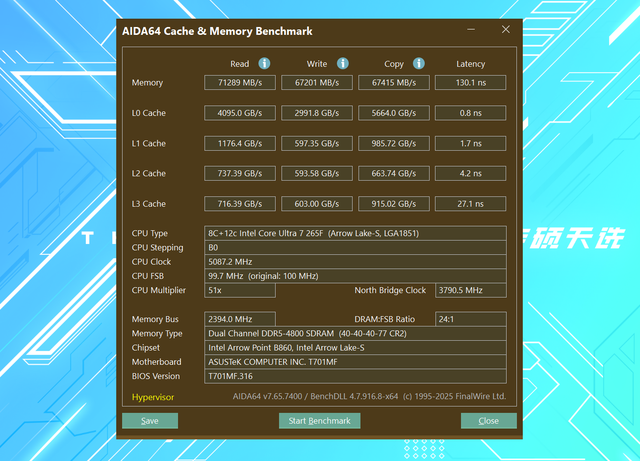Click the Close button at the bottom
640x461 pixels.
[x=489, y=421]
